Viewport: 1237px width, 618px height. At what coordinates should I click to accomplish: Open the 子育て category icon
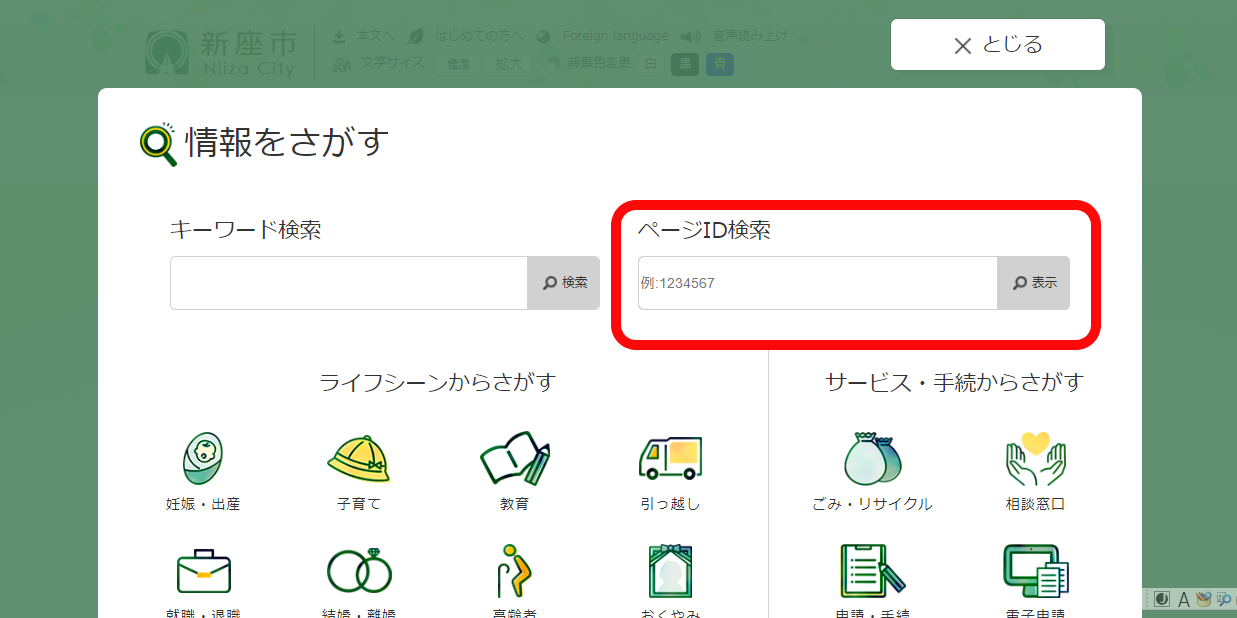pos(357,460)
